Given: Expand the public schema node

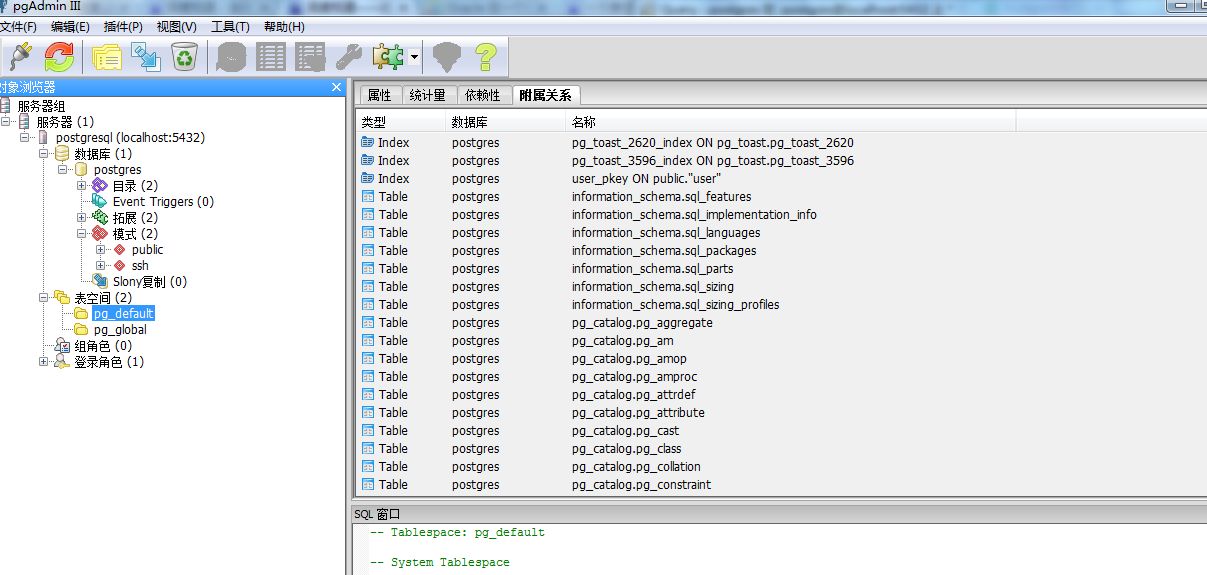Looking at the screenshot, I should click(x=101, y=250).
